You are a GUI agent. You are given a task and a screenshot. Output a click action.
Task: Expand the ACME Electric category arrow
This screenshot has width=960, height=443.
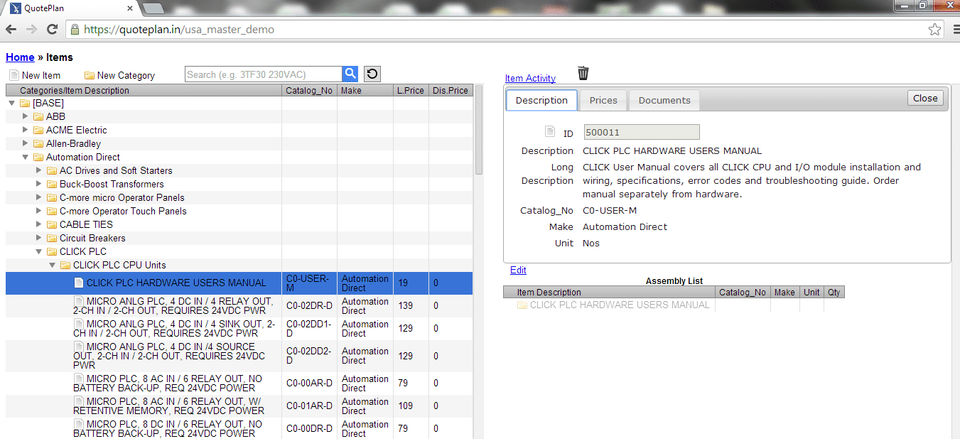(25, 130)
